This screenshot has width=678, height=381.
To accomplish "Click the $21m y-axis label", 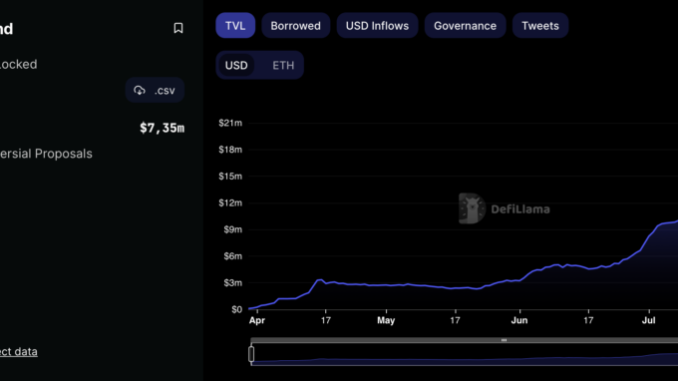I will 230,123.
